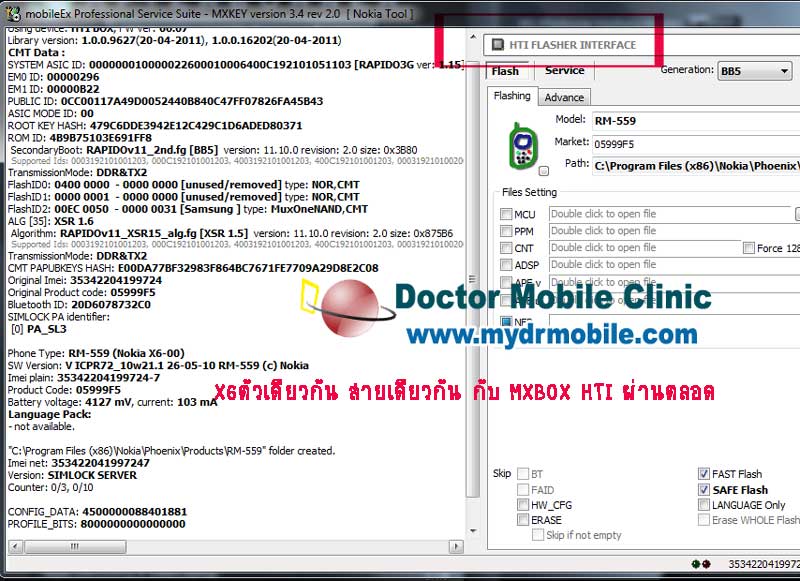
Task: Open the Generation BB5 dropdown
Action: click(x=755, y=71)
